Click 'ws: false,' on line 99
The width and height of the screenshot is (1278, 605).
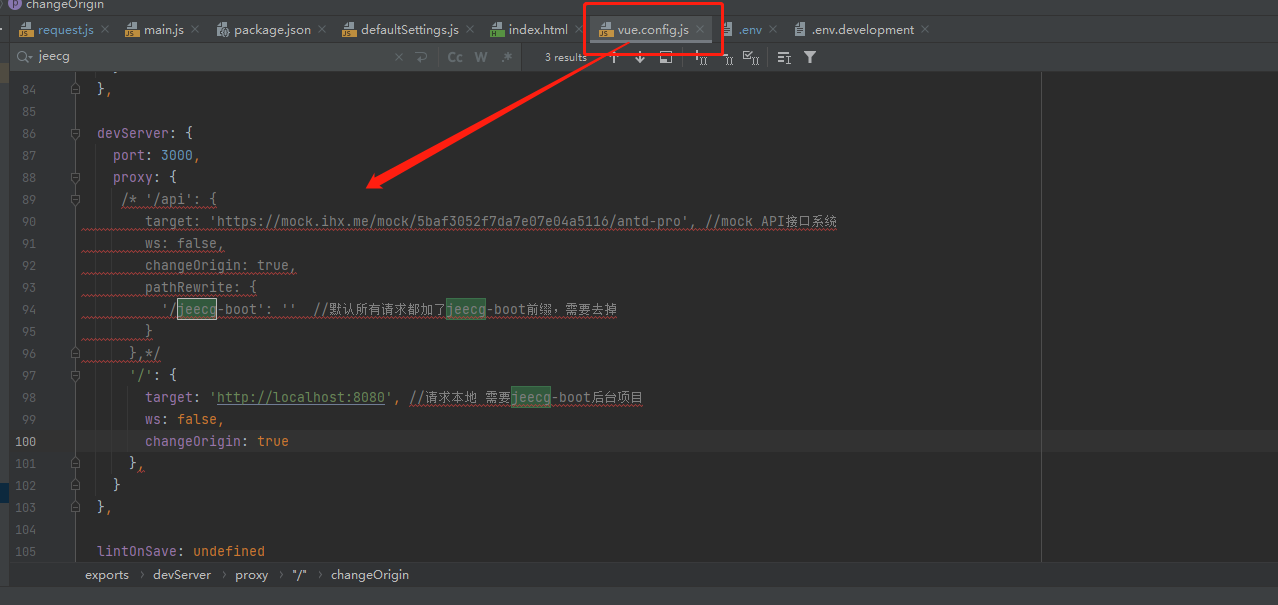[185, 419]
